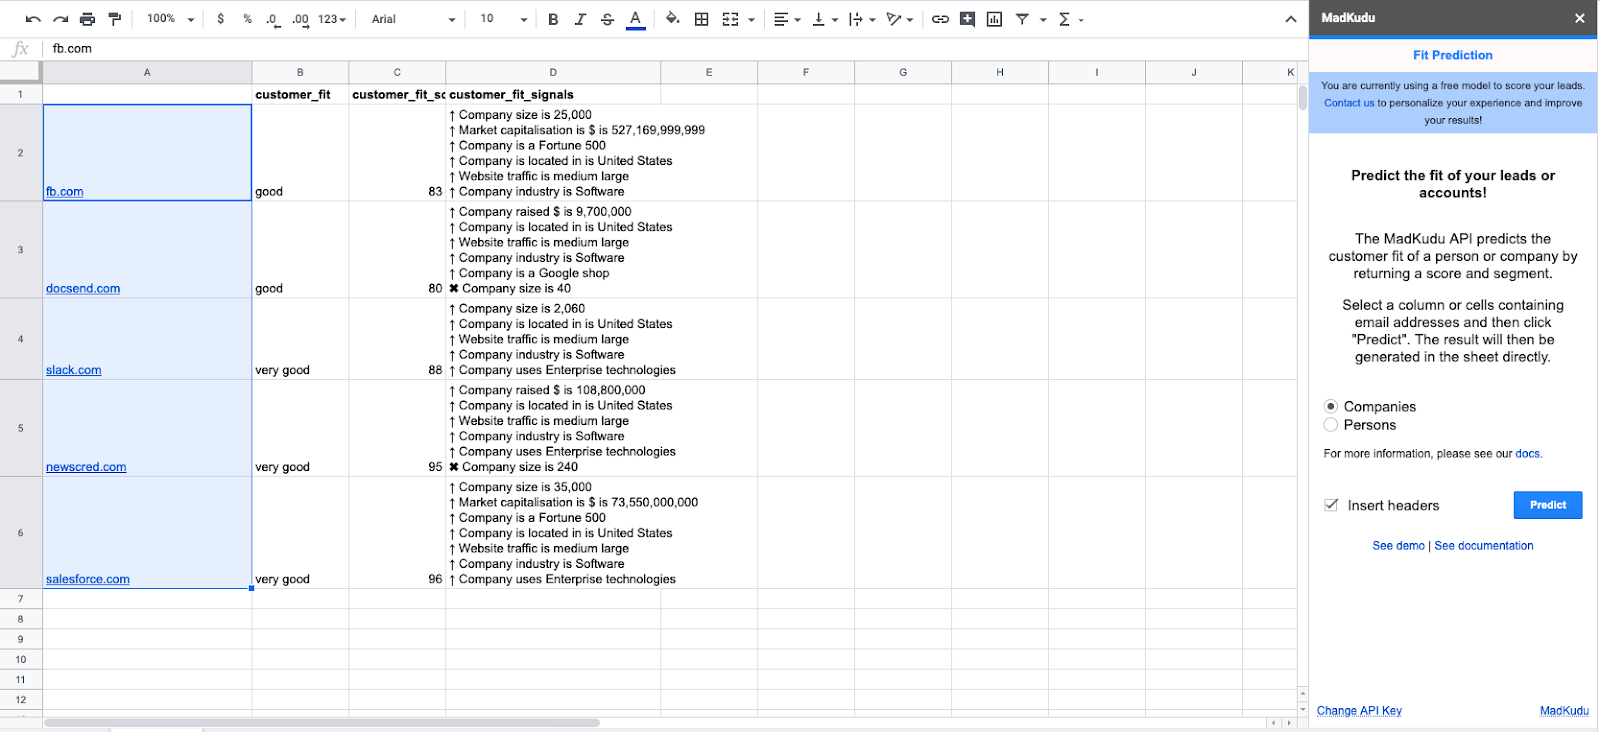
Task: Select row 7 header
Action: coord(20,599)
